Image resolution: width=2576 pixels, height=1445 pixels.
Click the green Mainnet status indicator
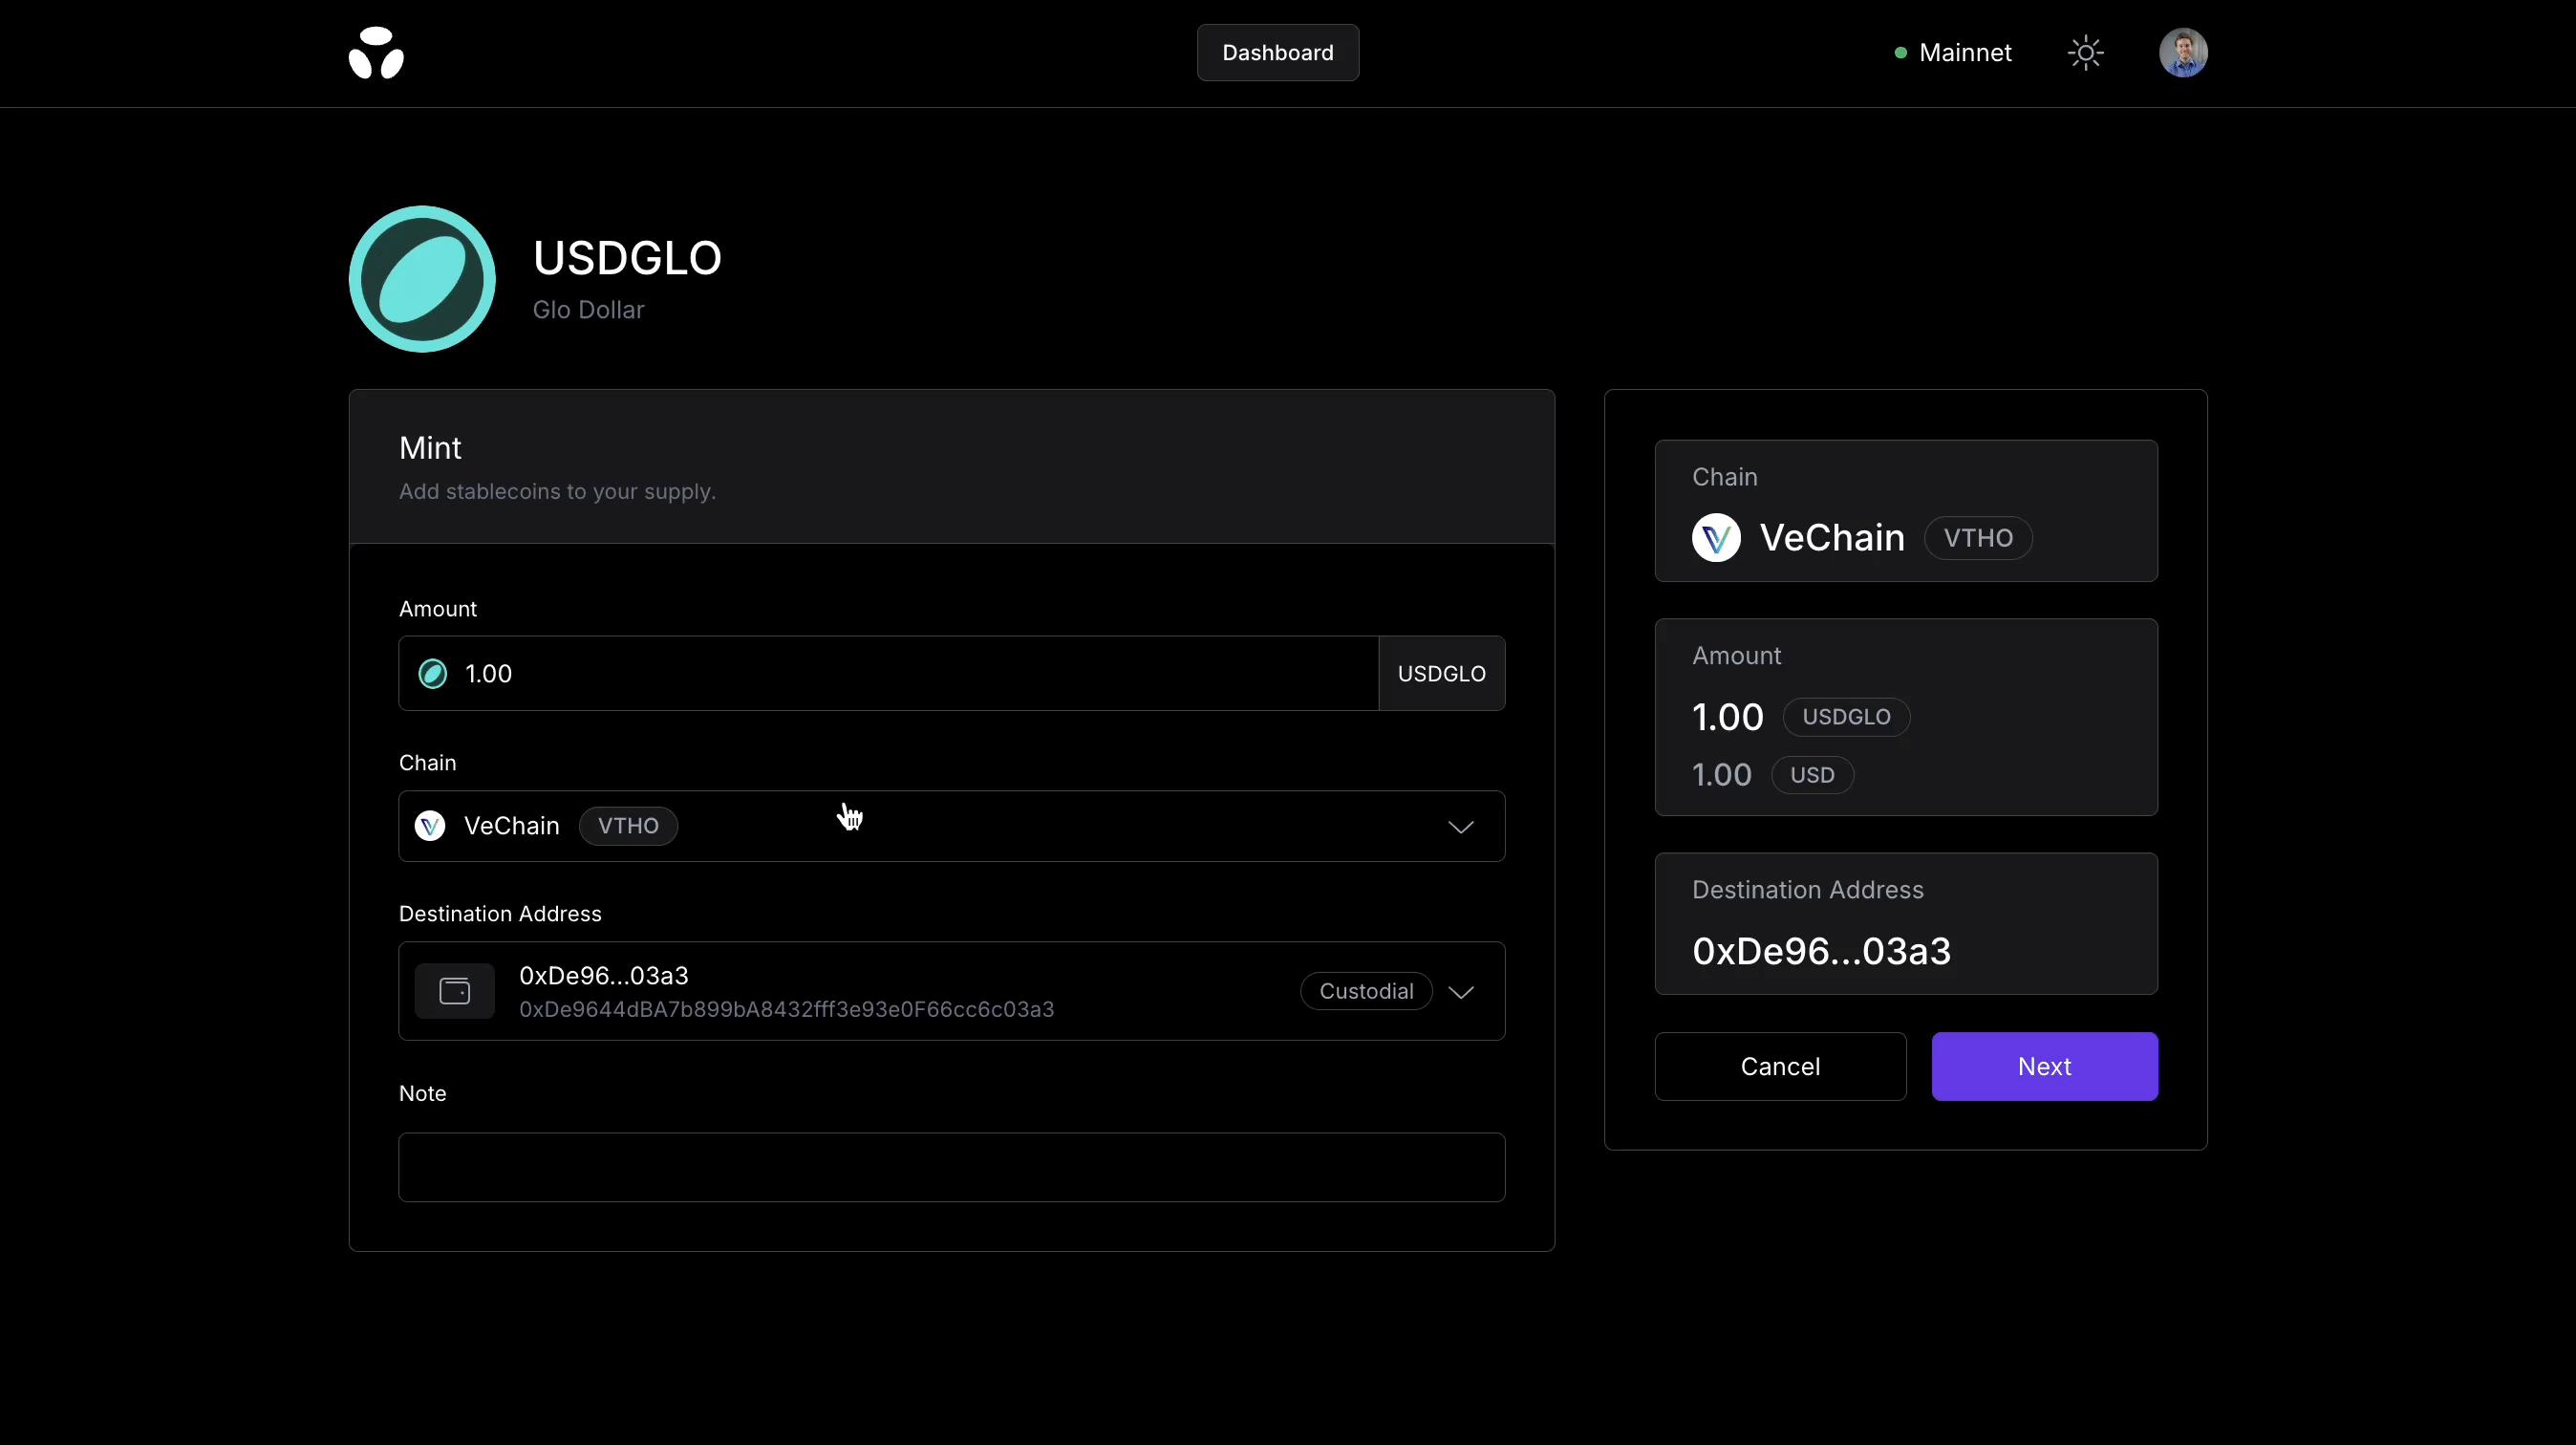pyautogui.click(x=1900, y=53)
